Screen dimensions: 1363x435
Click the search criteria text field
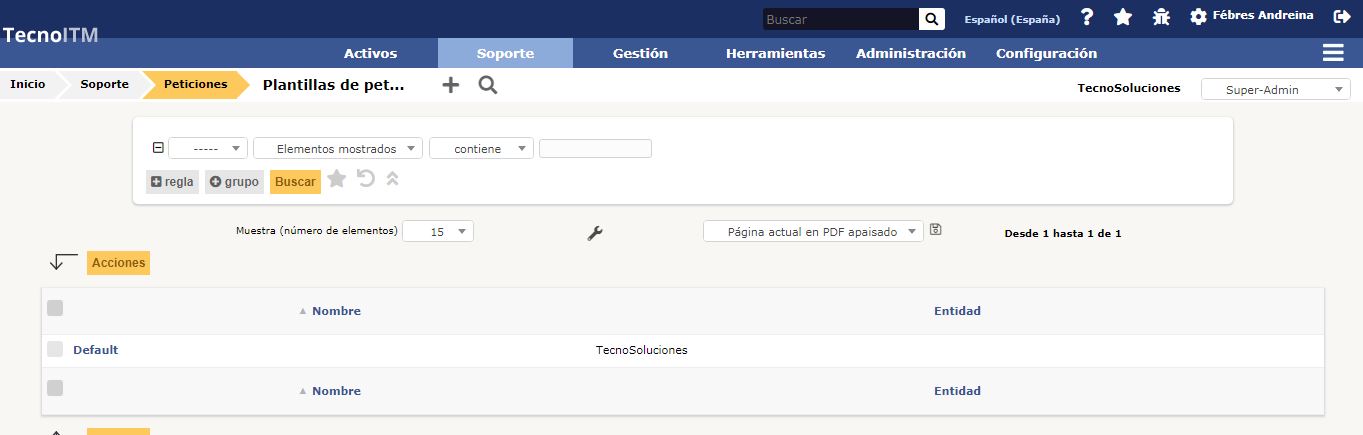click(x=595, y=149)
